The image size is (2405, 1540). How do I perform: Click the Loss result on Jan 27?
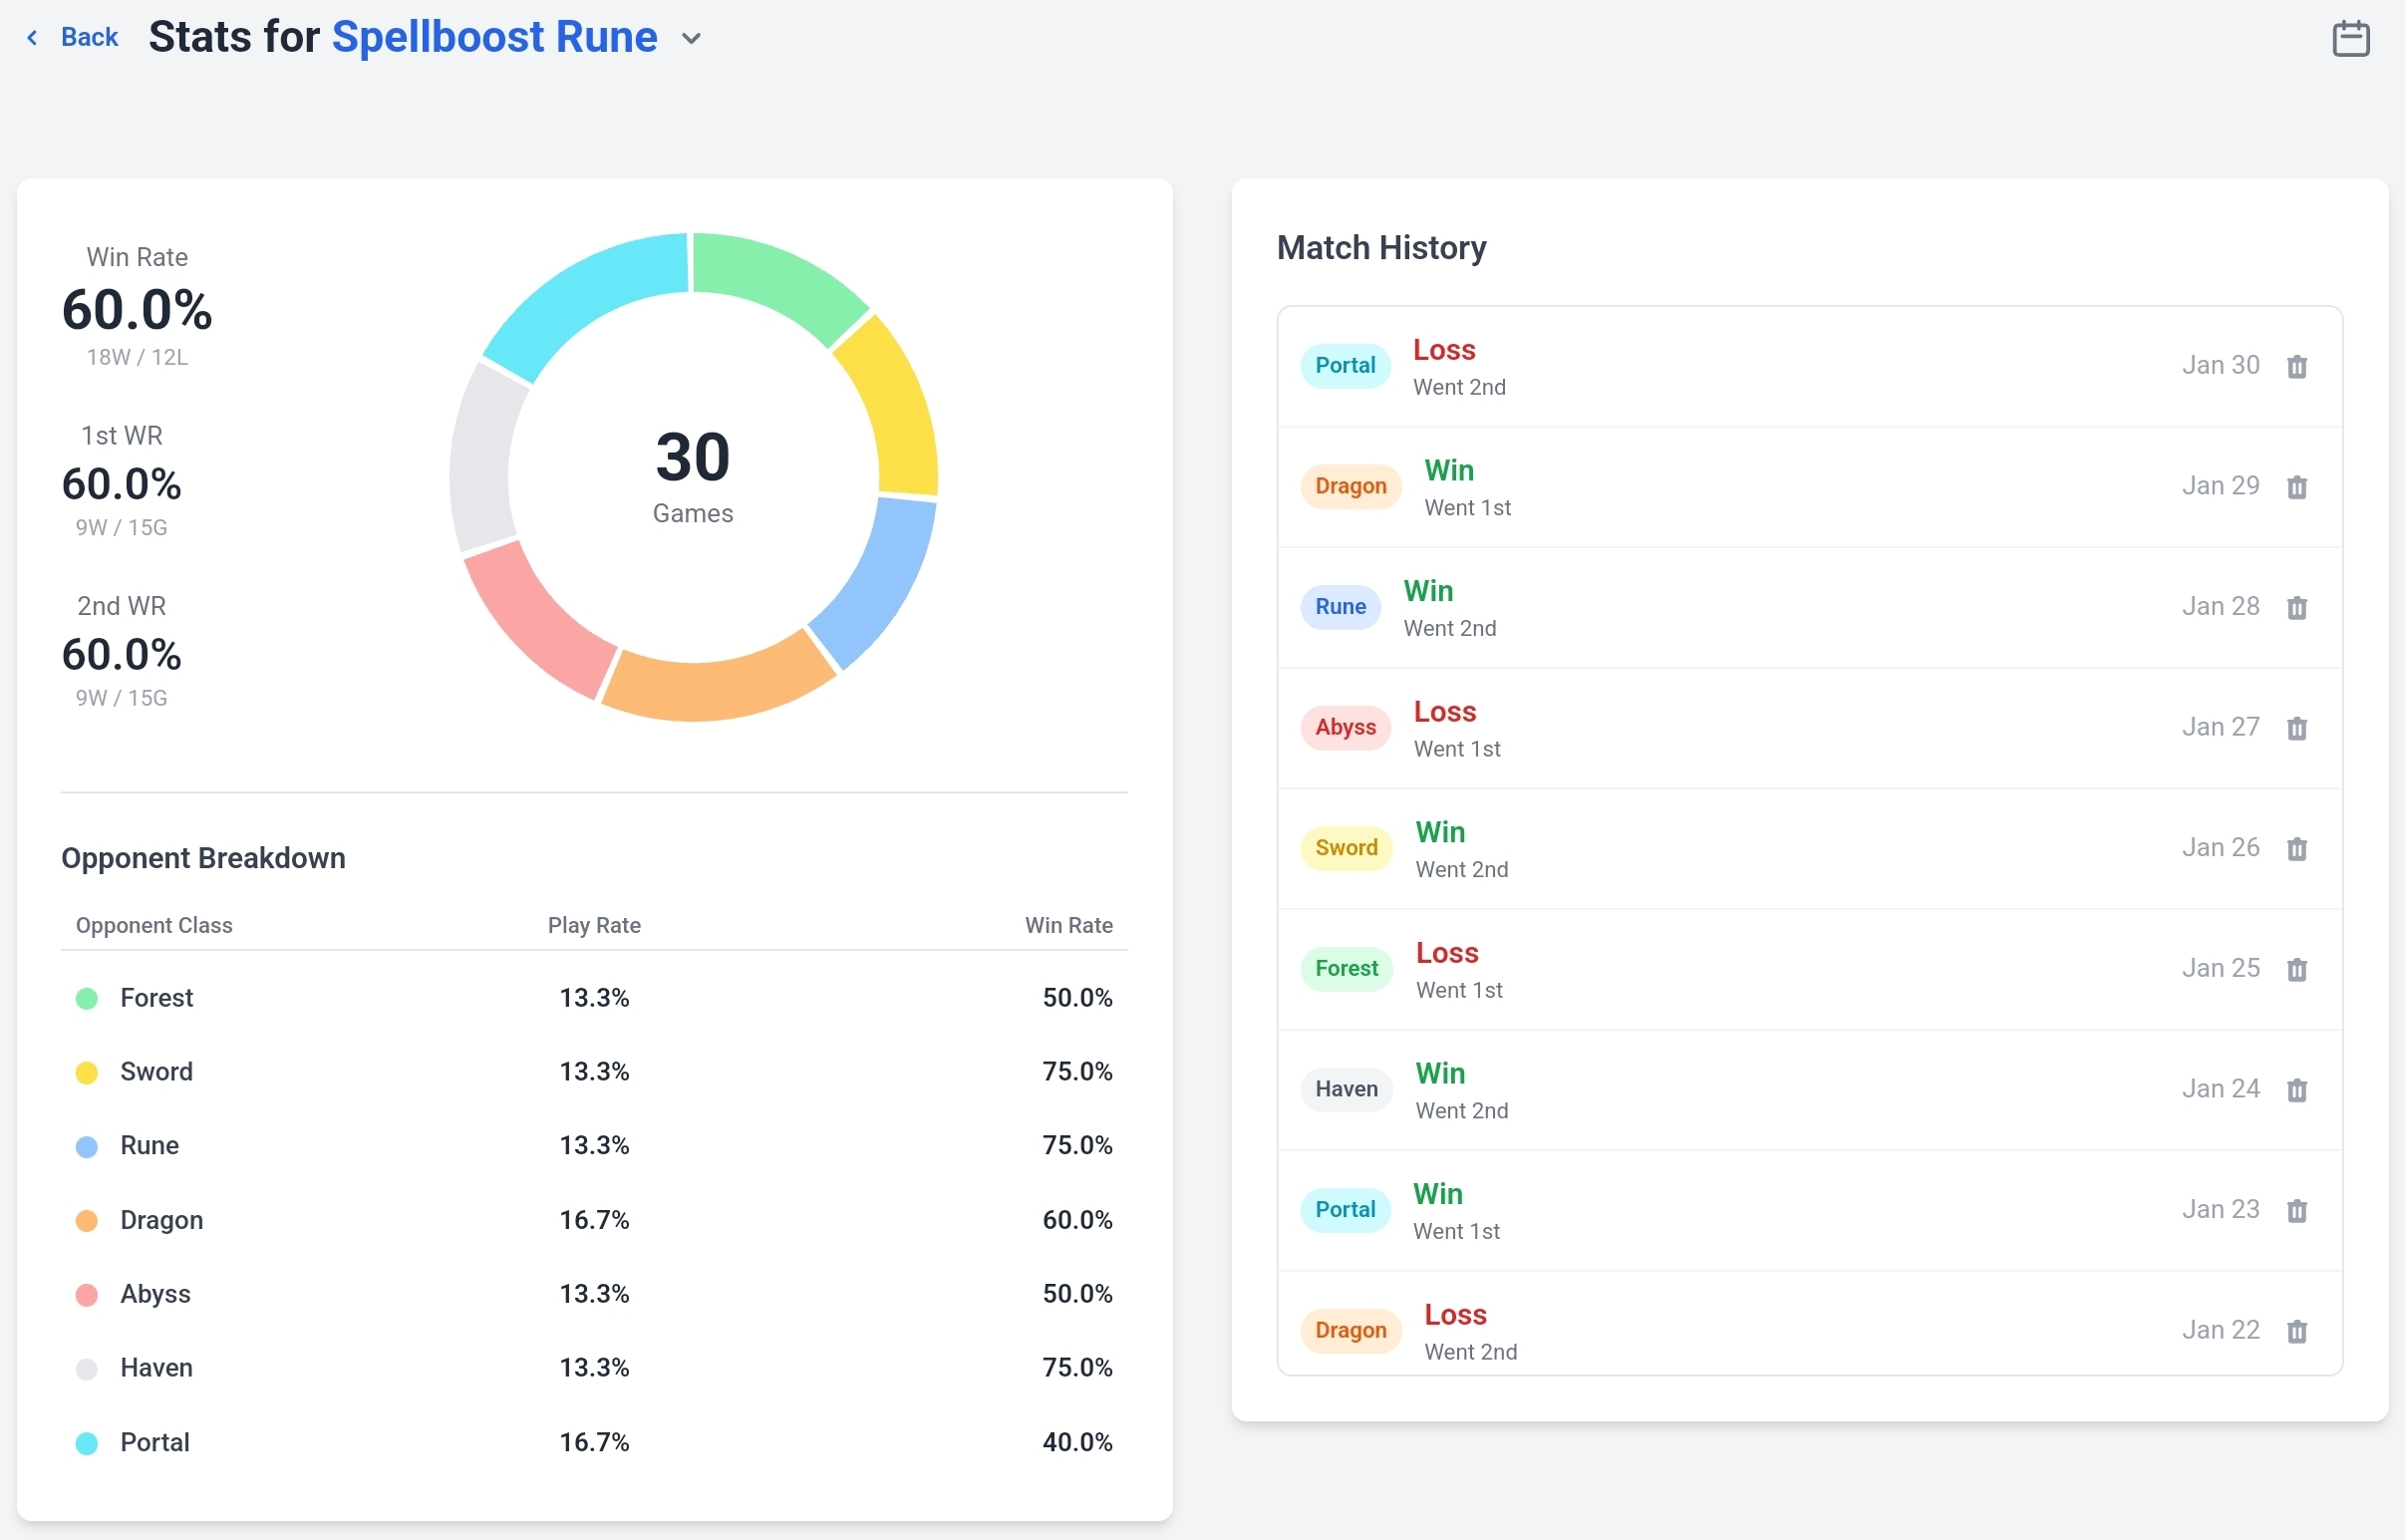1444,712
